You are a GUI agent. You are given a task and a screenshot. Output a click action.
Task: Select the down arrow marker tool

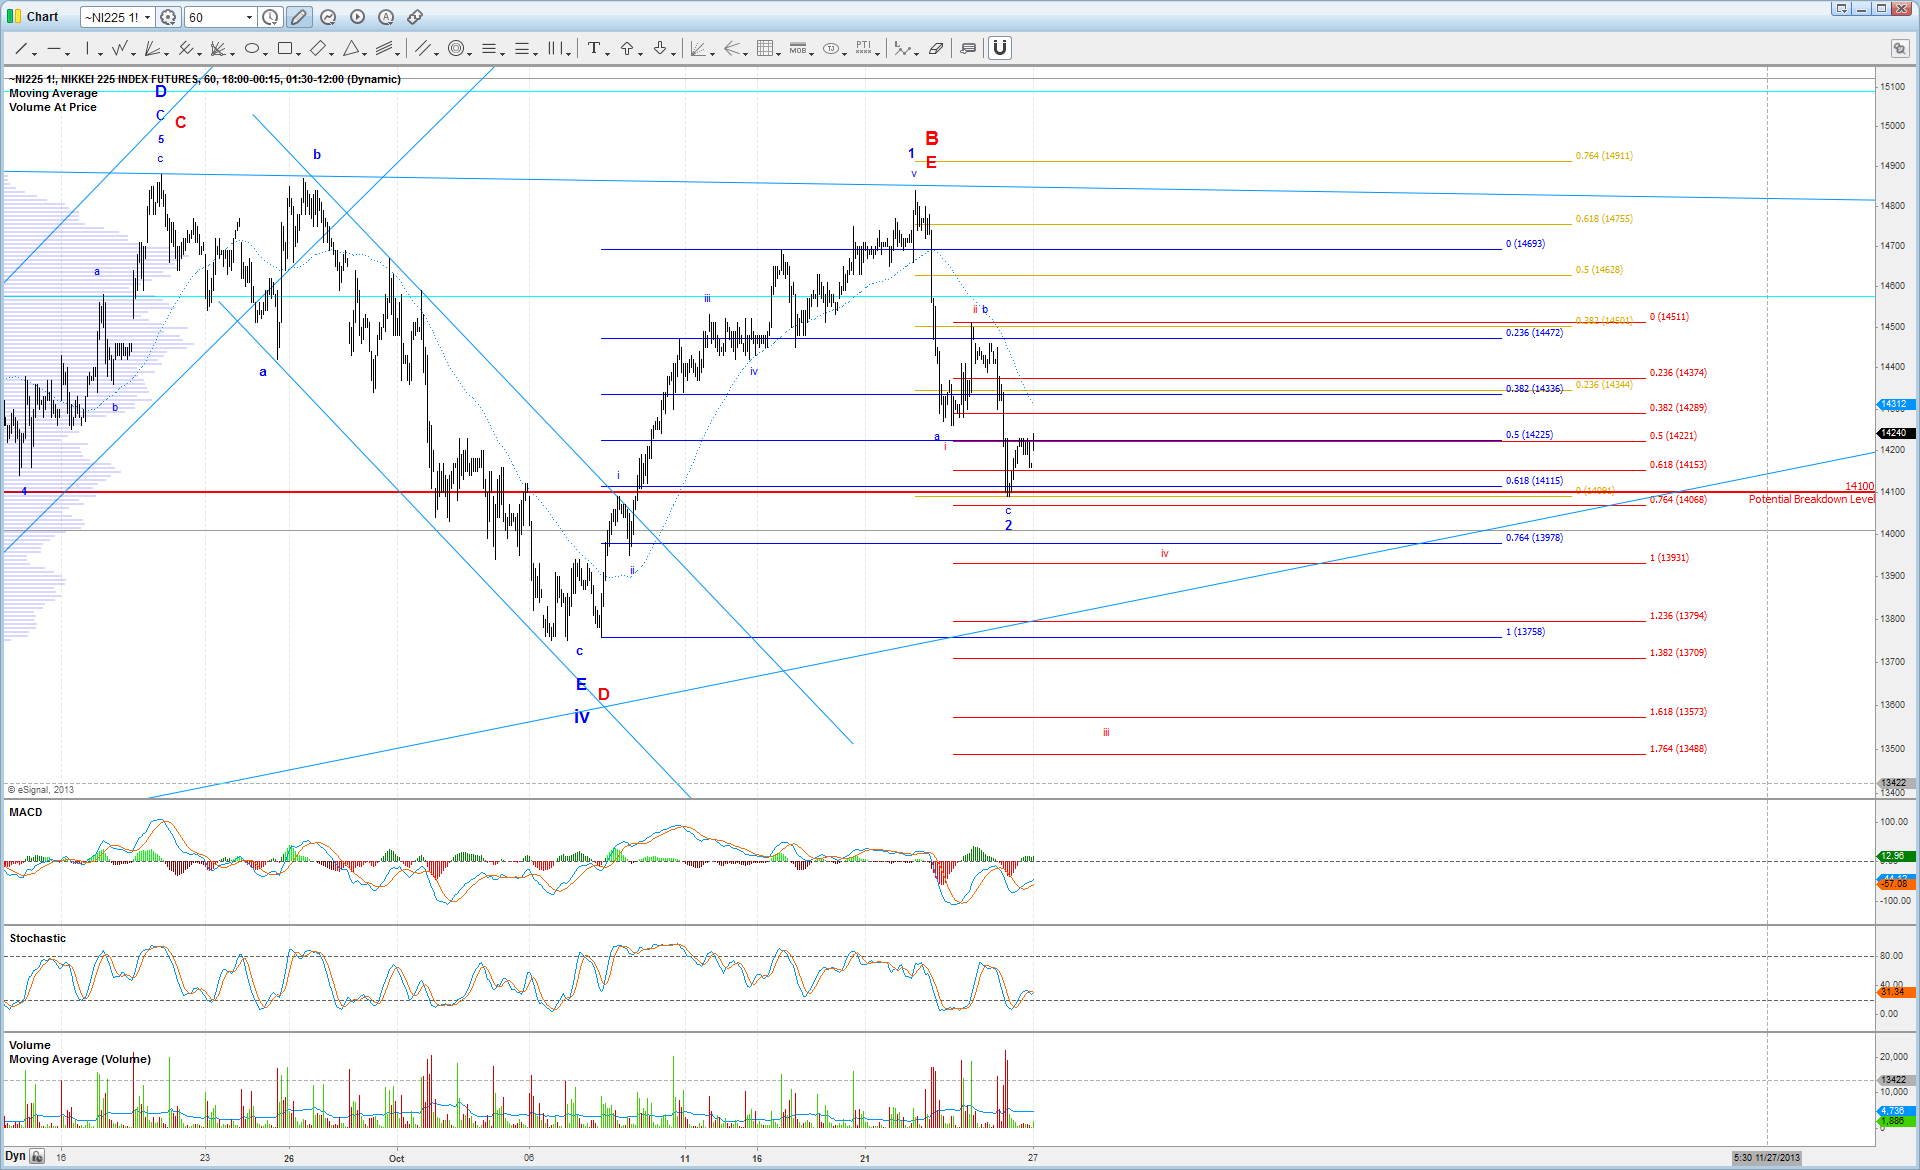(660, 48)
